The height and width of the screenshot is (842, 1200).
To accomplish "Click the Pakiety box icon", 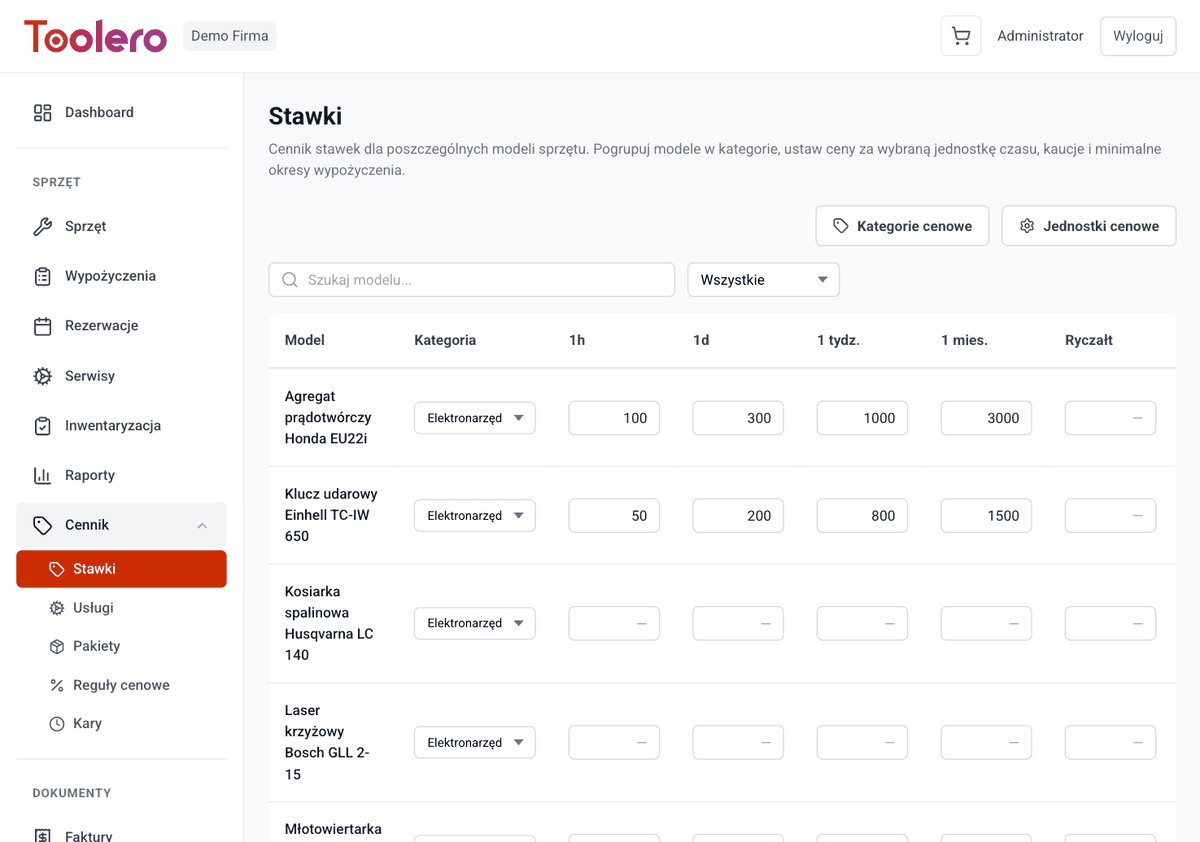I will click(57, 647).
